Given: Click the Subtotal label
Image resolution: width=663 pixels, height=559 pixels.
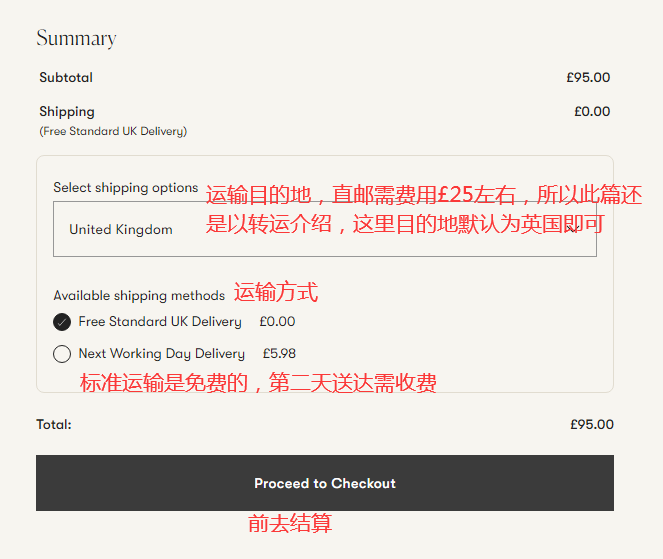Looking at the screenshot, I should click(66, 78).
